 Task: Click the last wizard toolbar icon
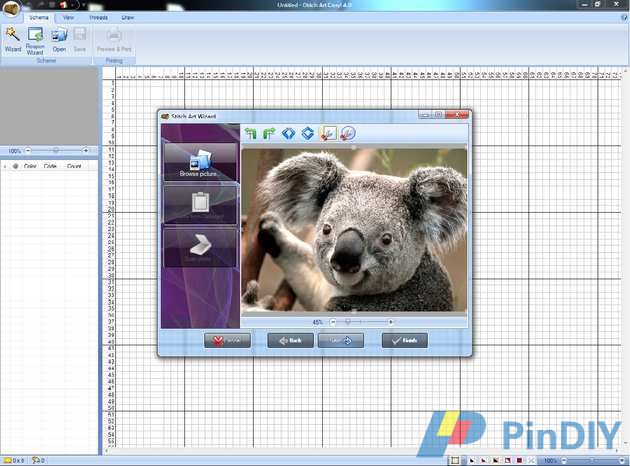[x=346, y=133]
